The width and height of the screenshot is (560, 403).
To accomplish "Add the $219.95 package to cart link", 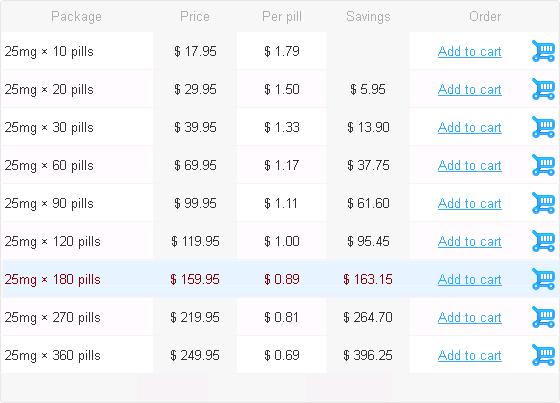I will 470,318.
